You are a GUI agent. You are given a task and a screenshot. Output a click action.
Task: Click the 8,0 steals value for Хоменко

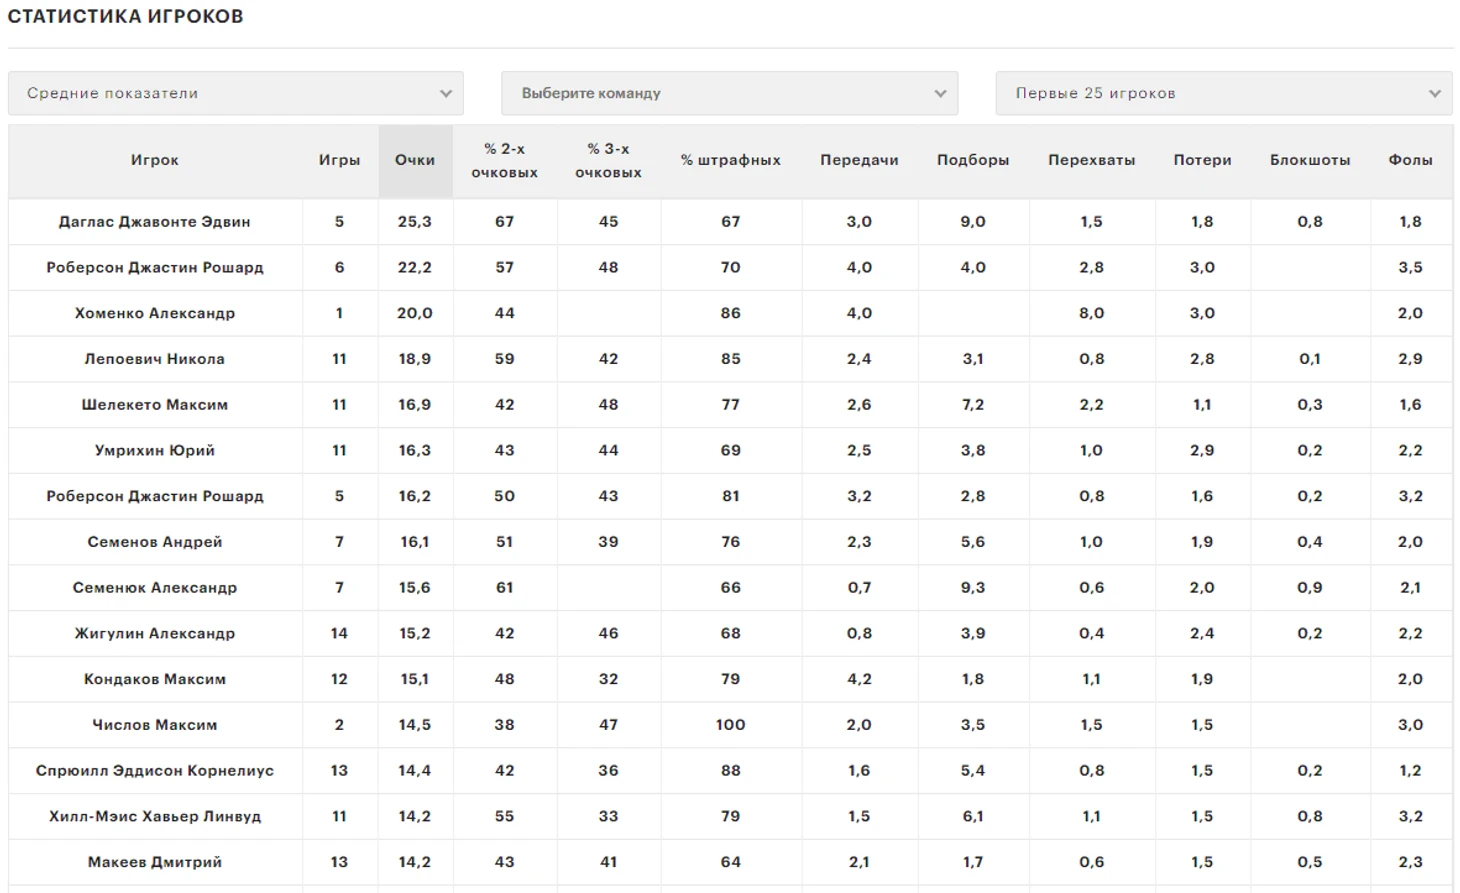[x=1092, y=314]
